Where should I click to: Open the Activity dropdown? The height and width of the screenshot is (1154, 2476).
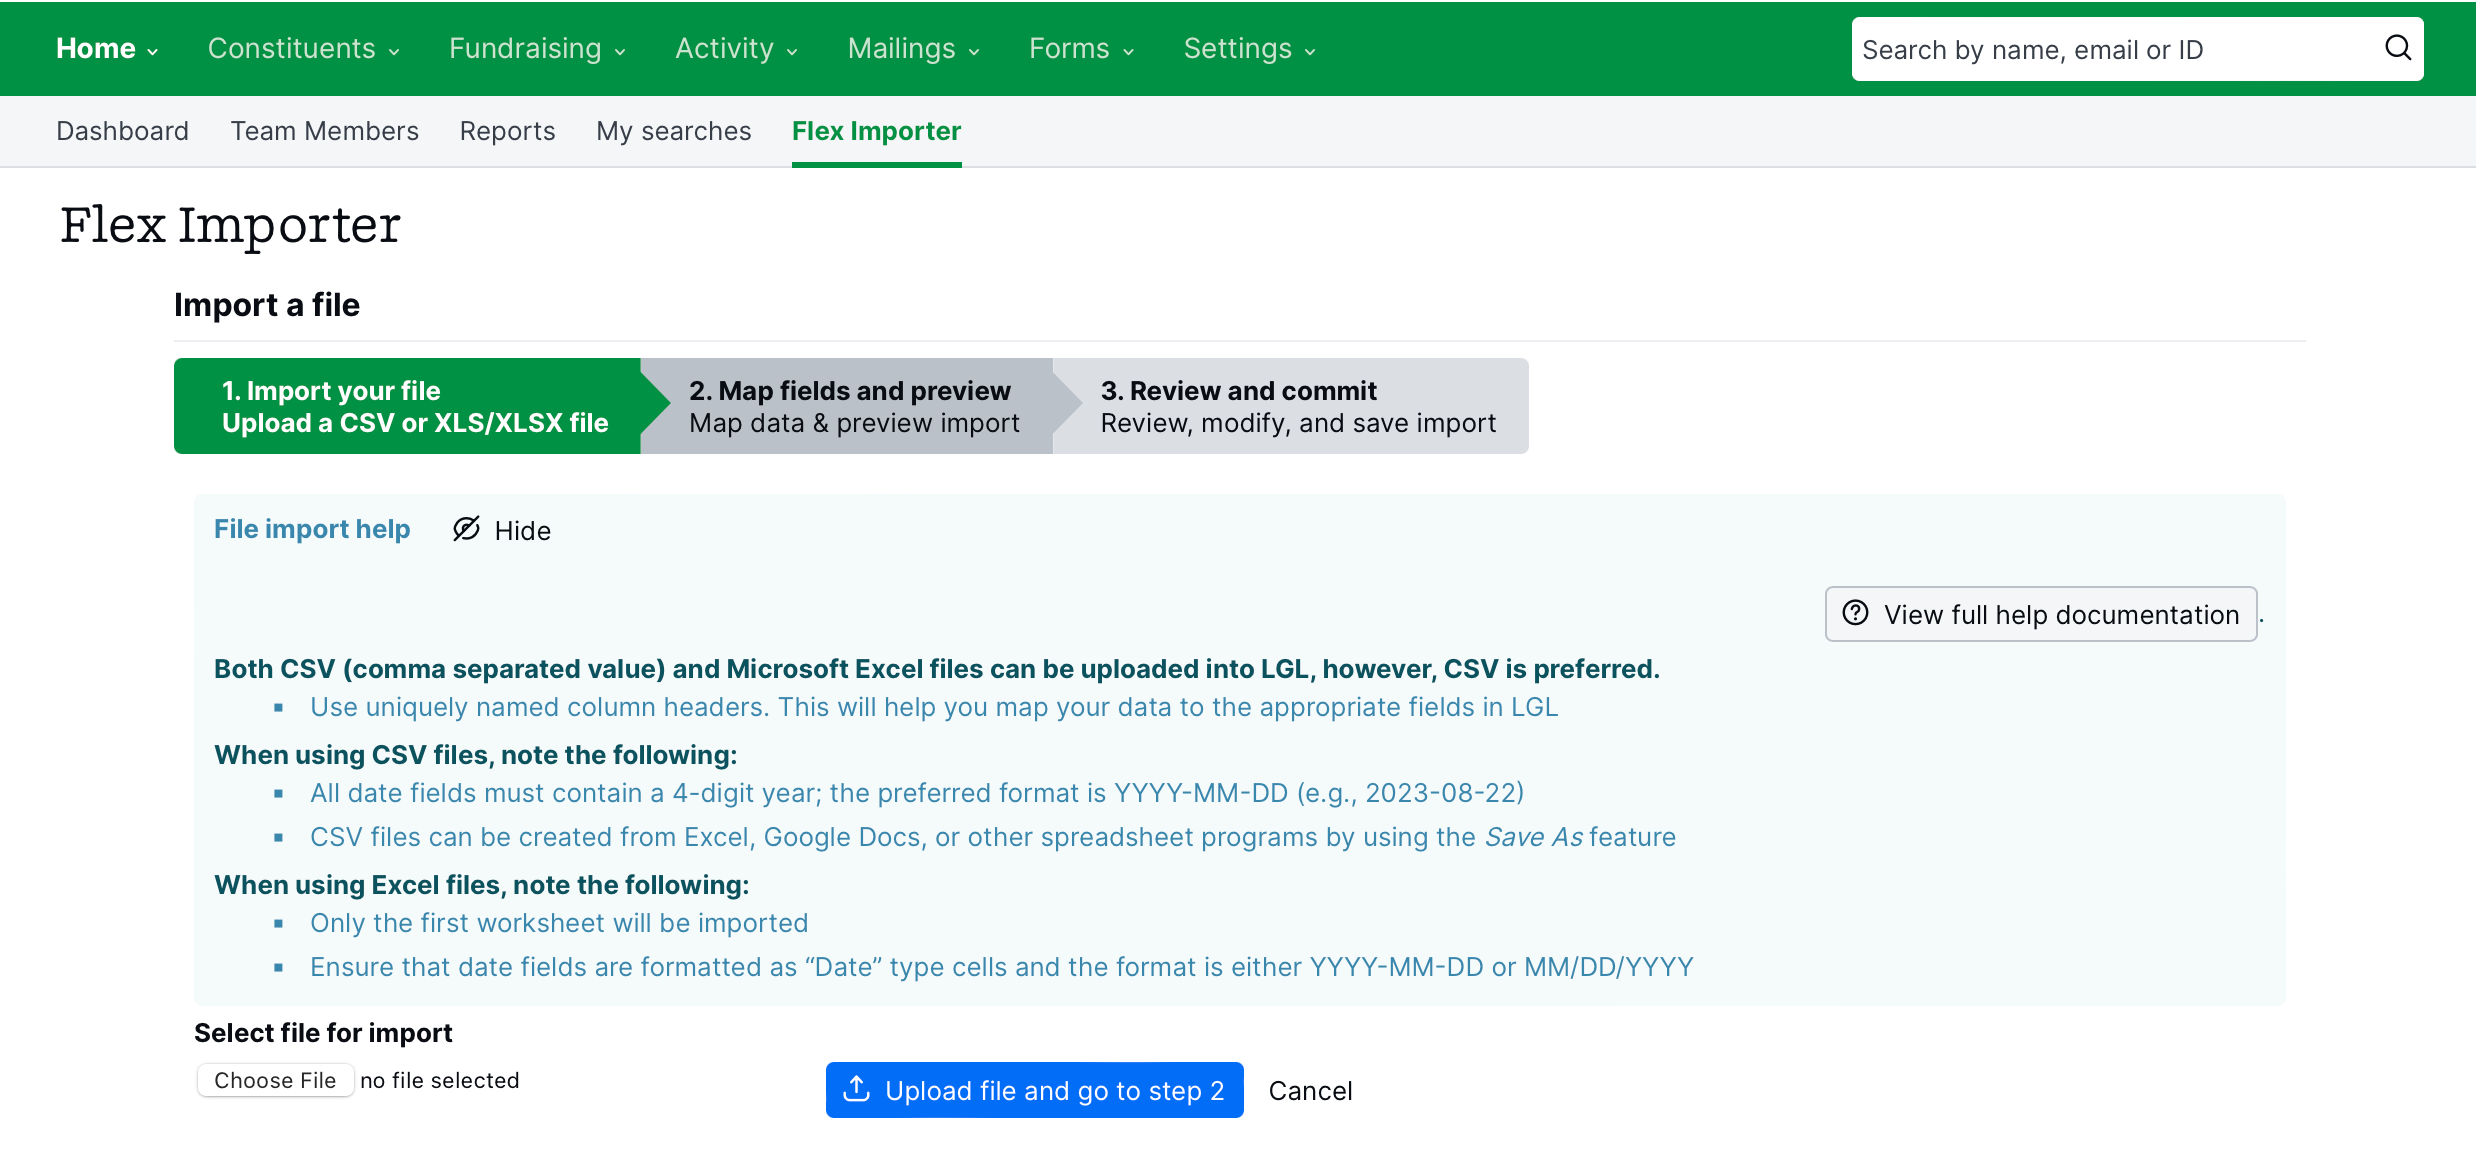(x=736, y=48)
